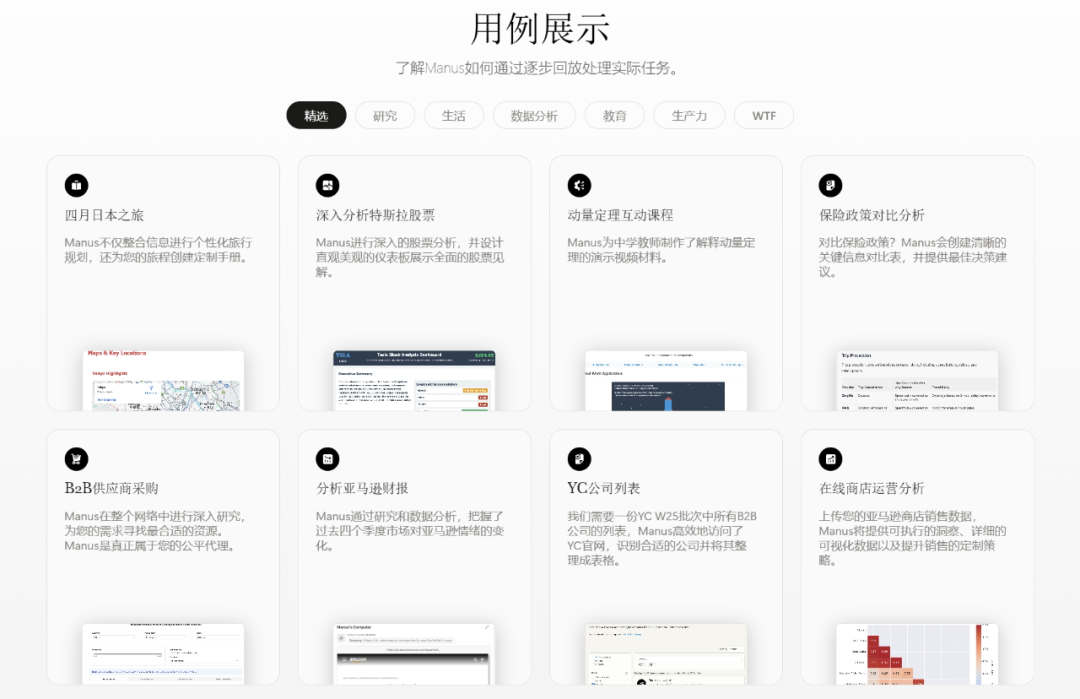Image resolution: width=1080 pixels, height=699 pixels.
Task: Open the 保险政策对比分析 title
Action: 872,216
